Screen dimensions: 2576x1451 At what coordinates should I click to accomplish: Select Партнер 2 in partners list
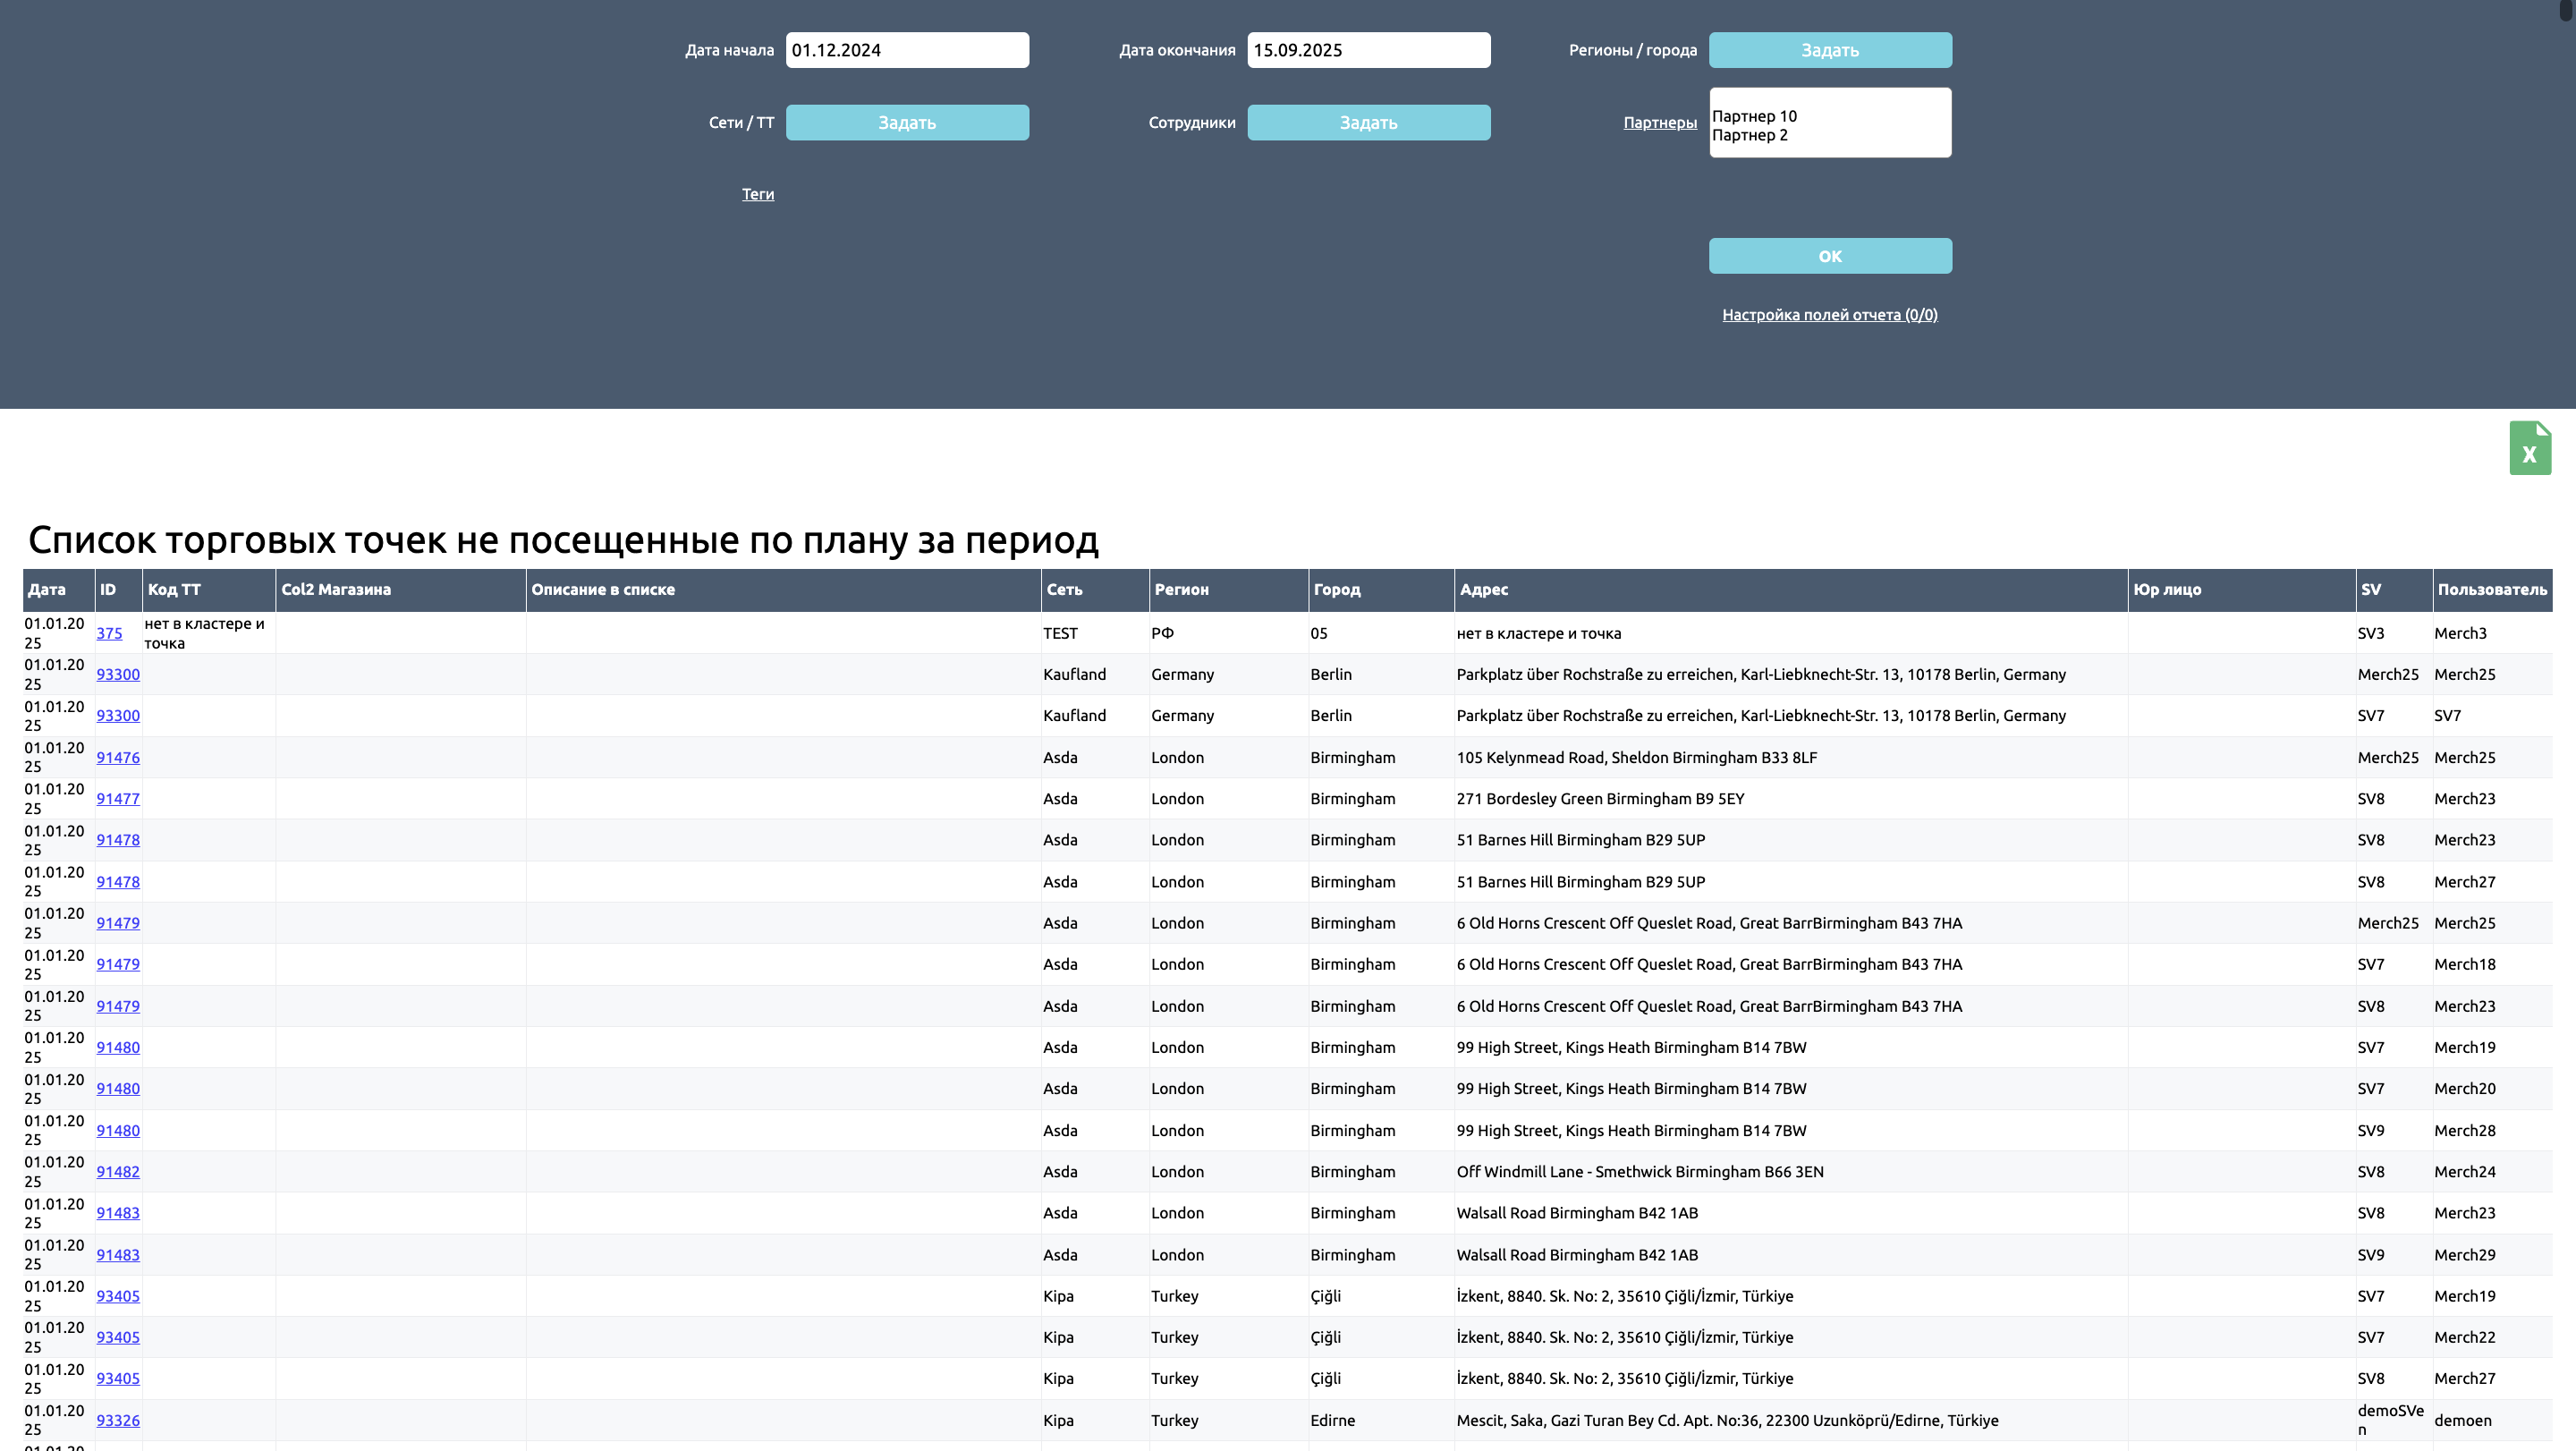(1749, 135)
